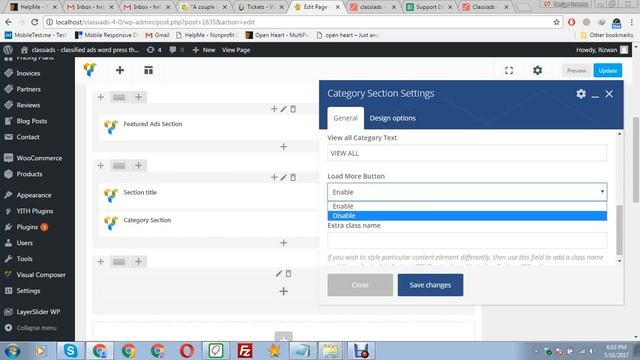
Task: Add element to Featured Ads column plus icon
Action: coord(274,109)
